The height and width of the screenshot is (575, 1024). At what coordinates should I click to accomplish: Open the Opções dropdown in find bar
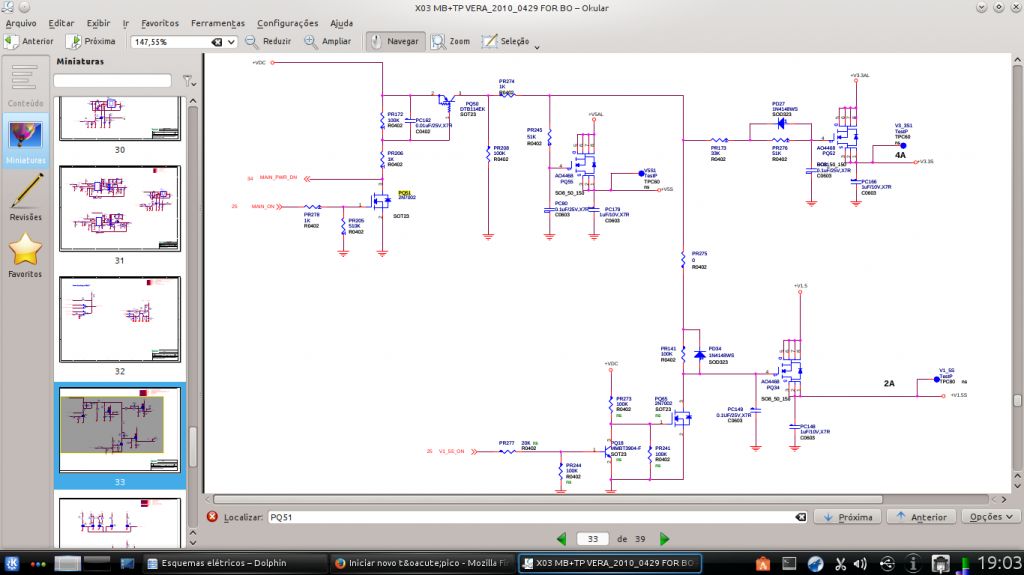(990, 517)
